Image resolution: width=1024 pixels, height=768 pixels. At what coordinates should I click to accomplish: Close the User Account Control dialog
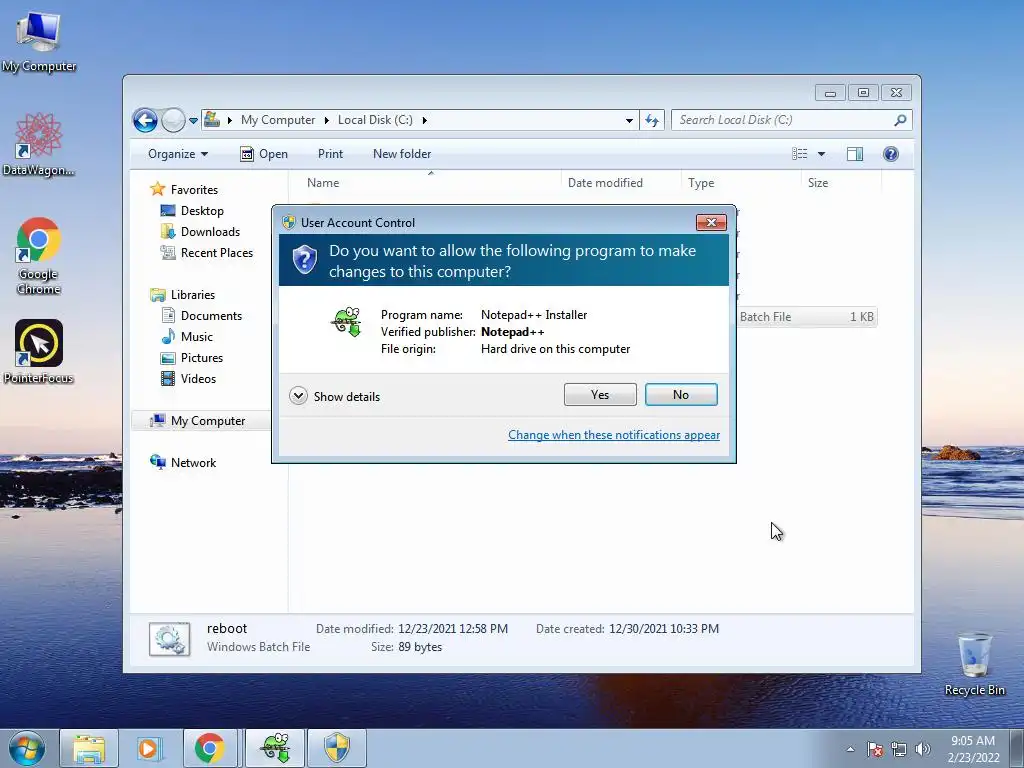[x=711, y=222]
